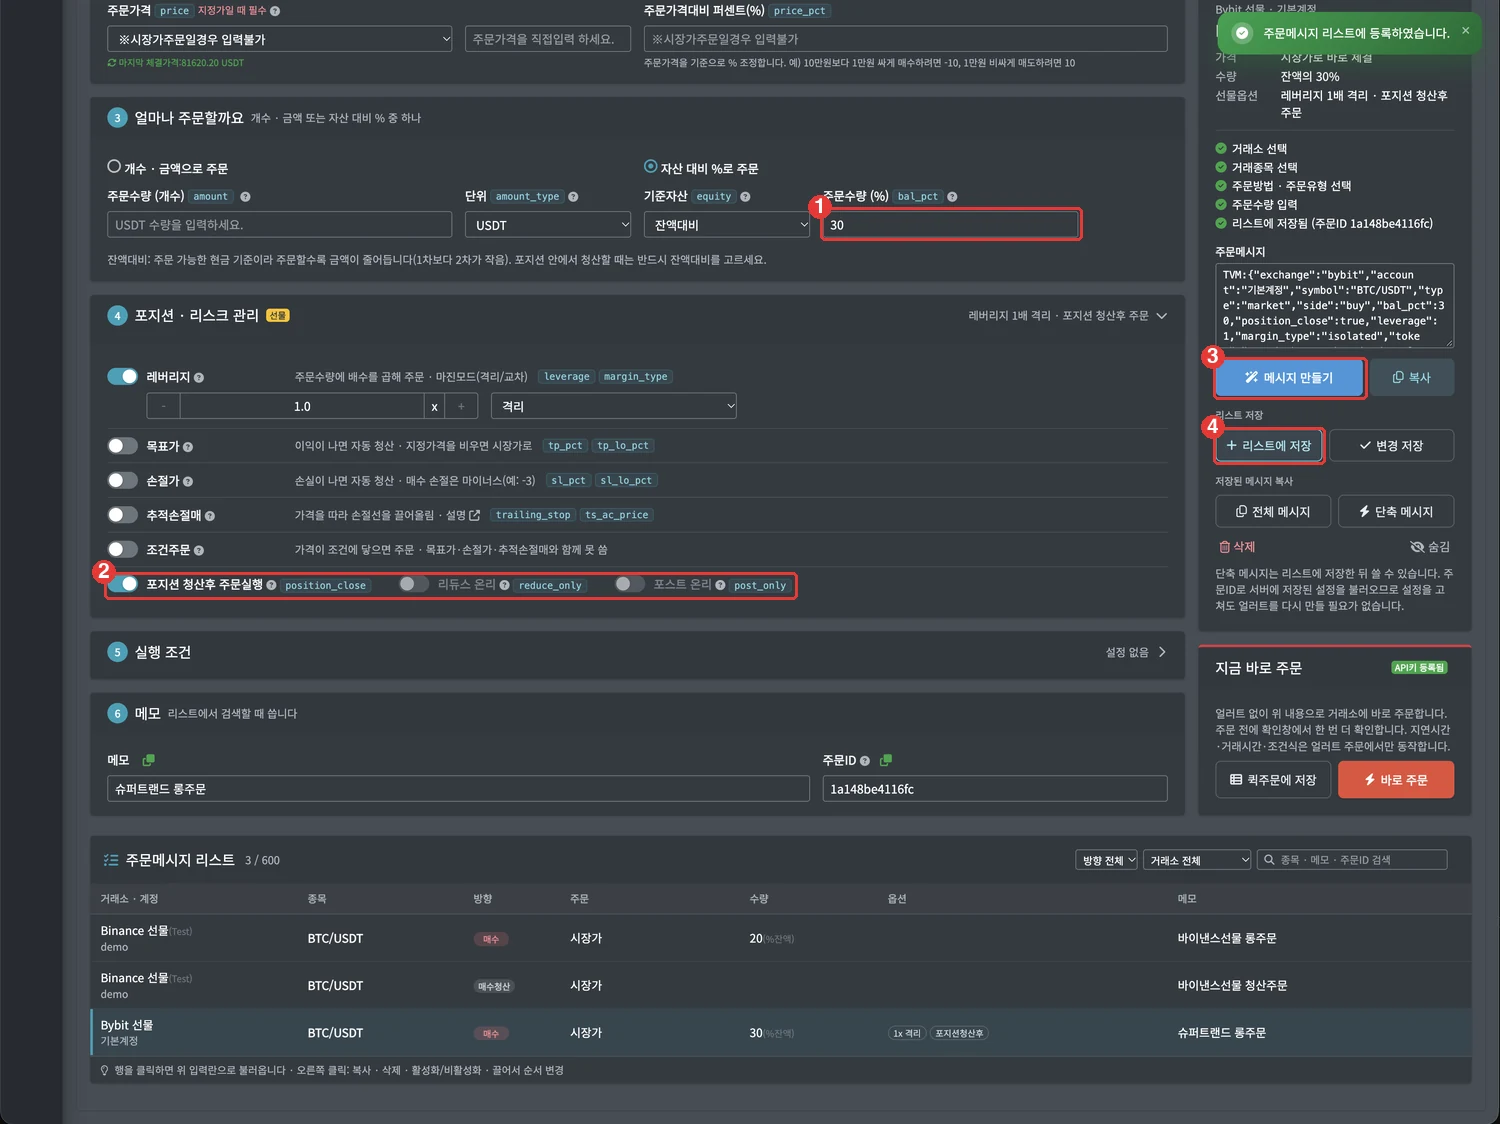Click the 메시지 만들기 button
Image resolution: width=1500 pixels, height=1124 pixels.
[x=1289, y=378]
